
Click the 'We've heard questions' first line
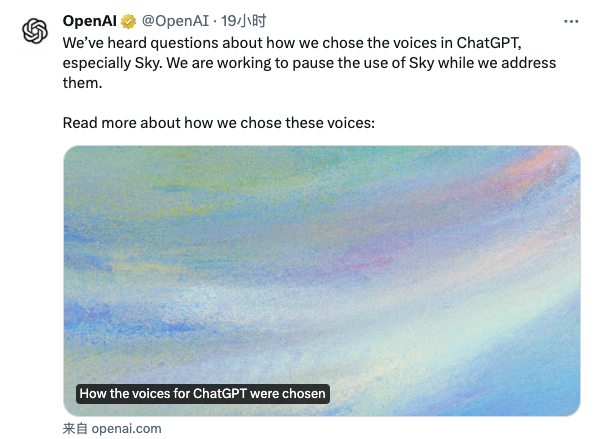292,43
